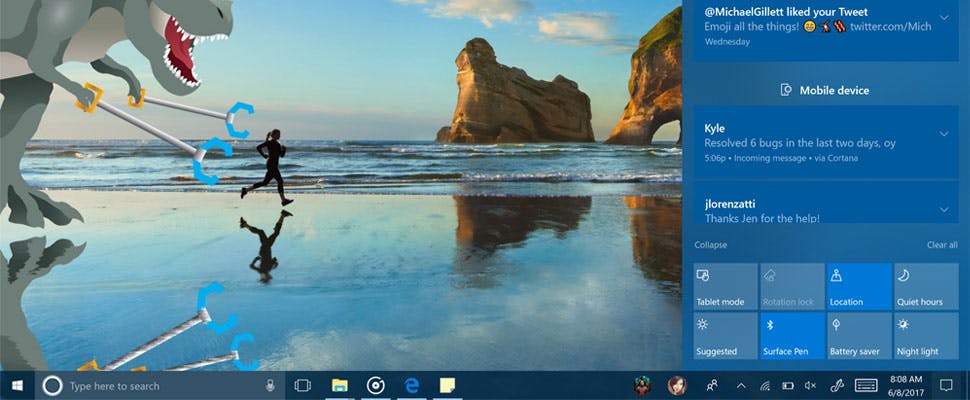Viewport: 970px width, 400px height.
Task: Open 'Thanks Jen for the help!' notification
Action: click(x=826, y=203)
